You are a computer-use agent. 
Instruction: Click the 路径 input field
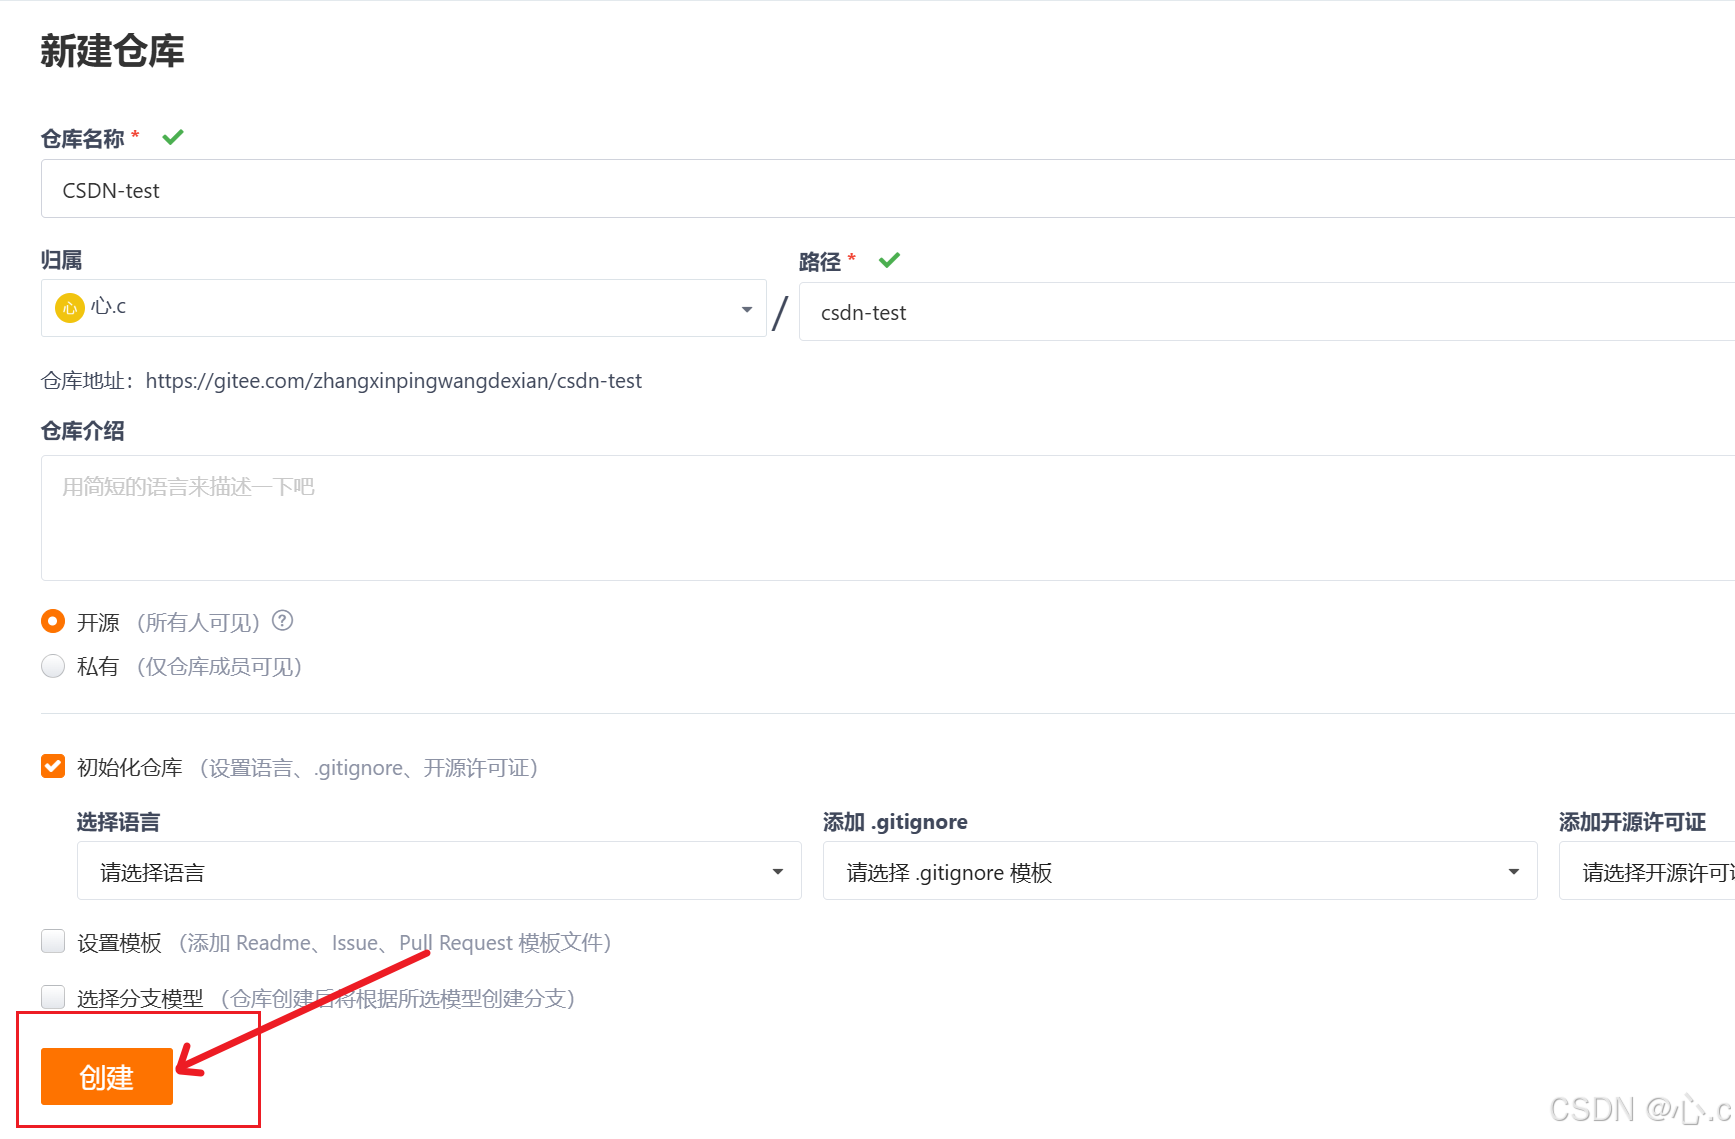coord(1267,312)
